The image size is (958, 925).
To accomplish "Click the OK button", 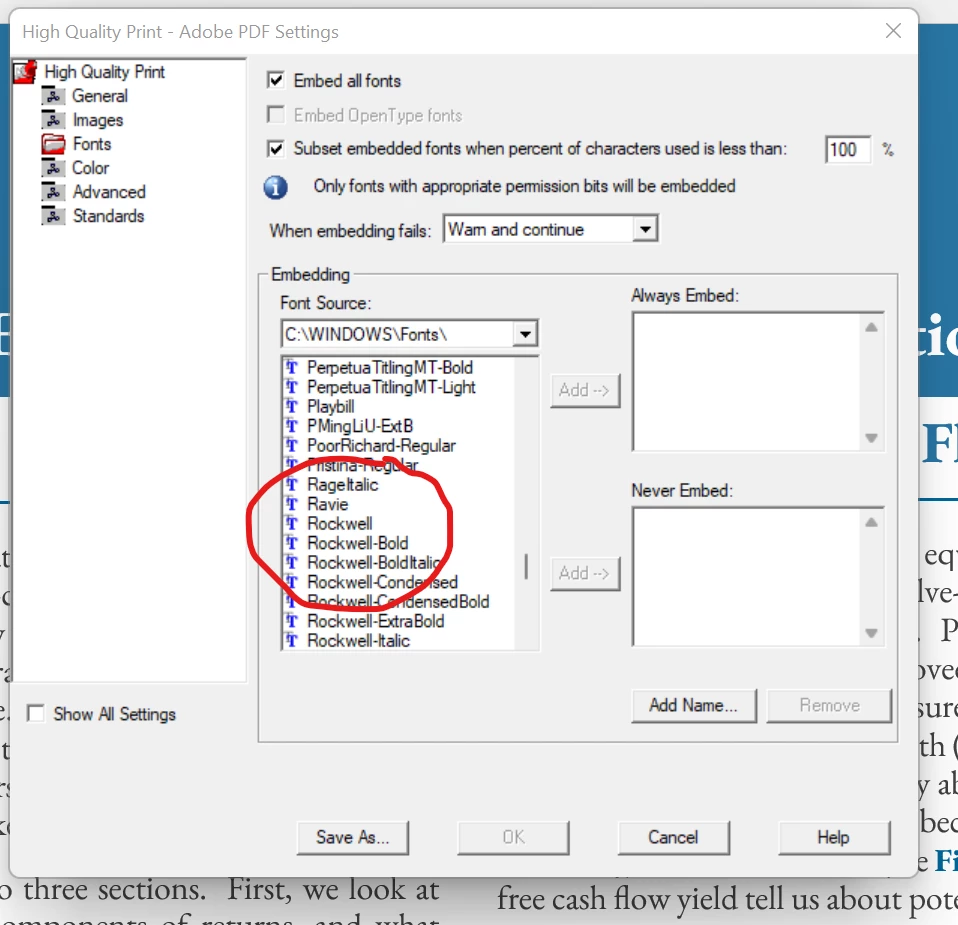I will pos(513,838).
